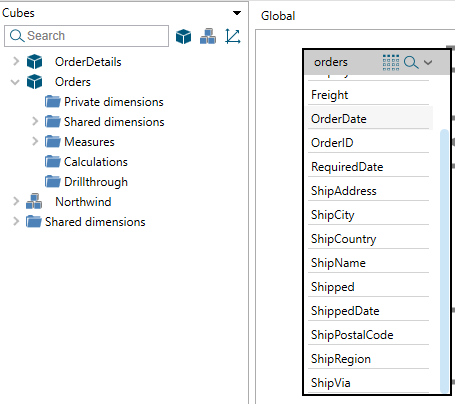Click the magnifier icon in the Search box
455x404 pixels.
tap(17, 36)
